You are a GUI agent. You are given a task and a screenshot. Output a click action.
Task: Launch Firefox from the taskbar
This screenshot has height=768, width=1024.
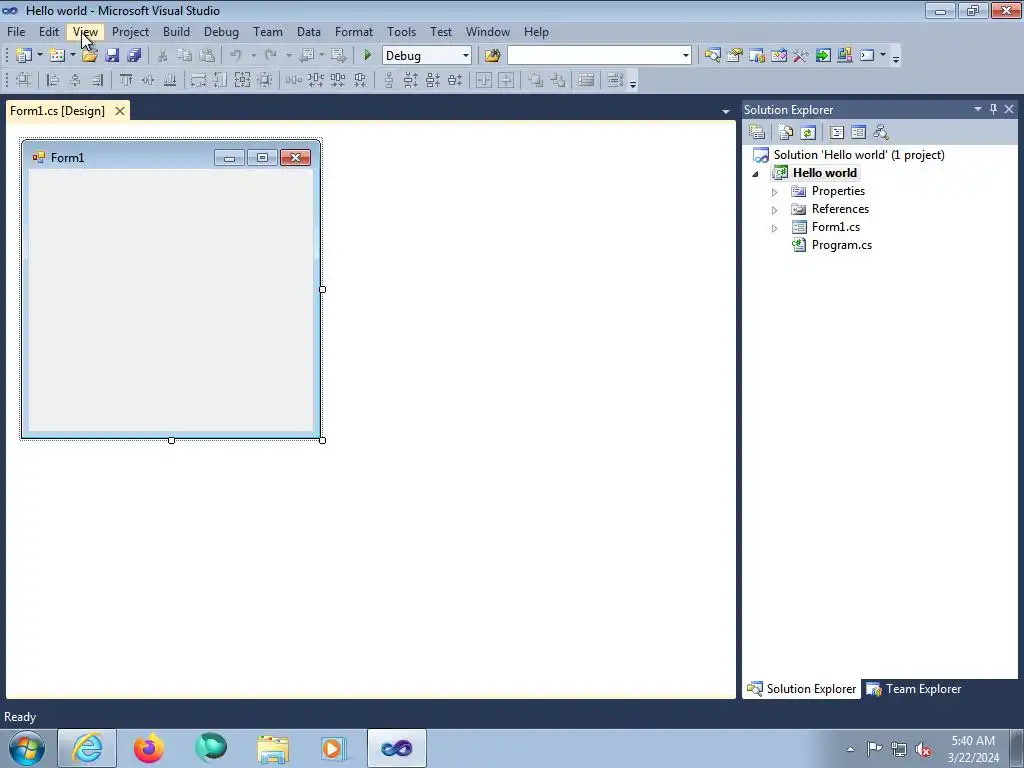pos(149,748)
